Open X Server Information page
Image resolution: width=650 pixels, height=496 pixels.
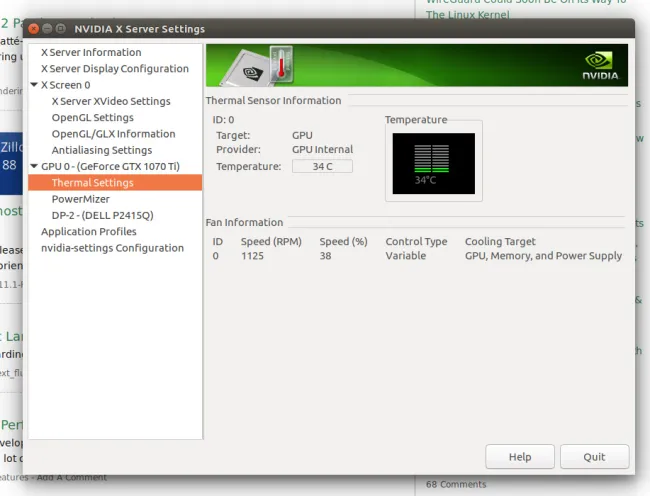[x=91, y=52]
